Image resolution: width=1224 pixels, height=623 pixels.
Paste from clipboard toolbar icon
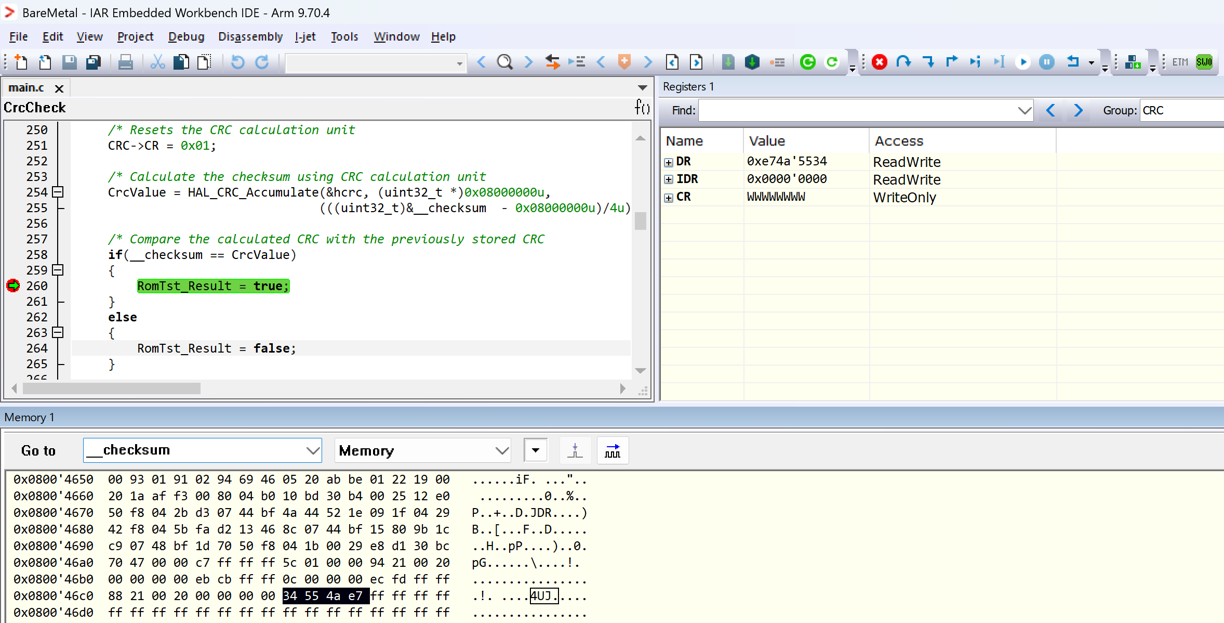[x=204, y=62]
